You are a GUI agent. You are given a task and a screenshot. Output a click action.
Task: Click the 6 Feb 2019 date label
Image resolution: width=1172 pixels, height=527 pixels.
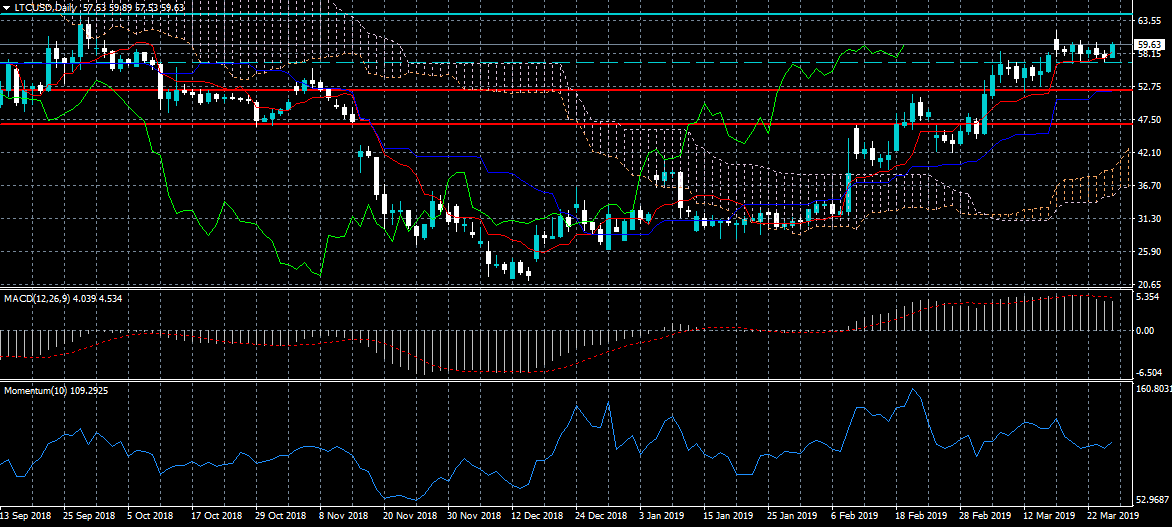pos(854,516)
